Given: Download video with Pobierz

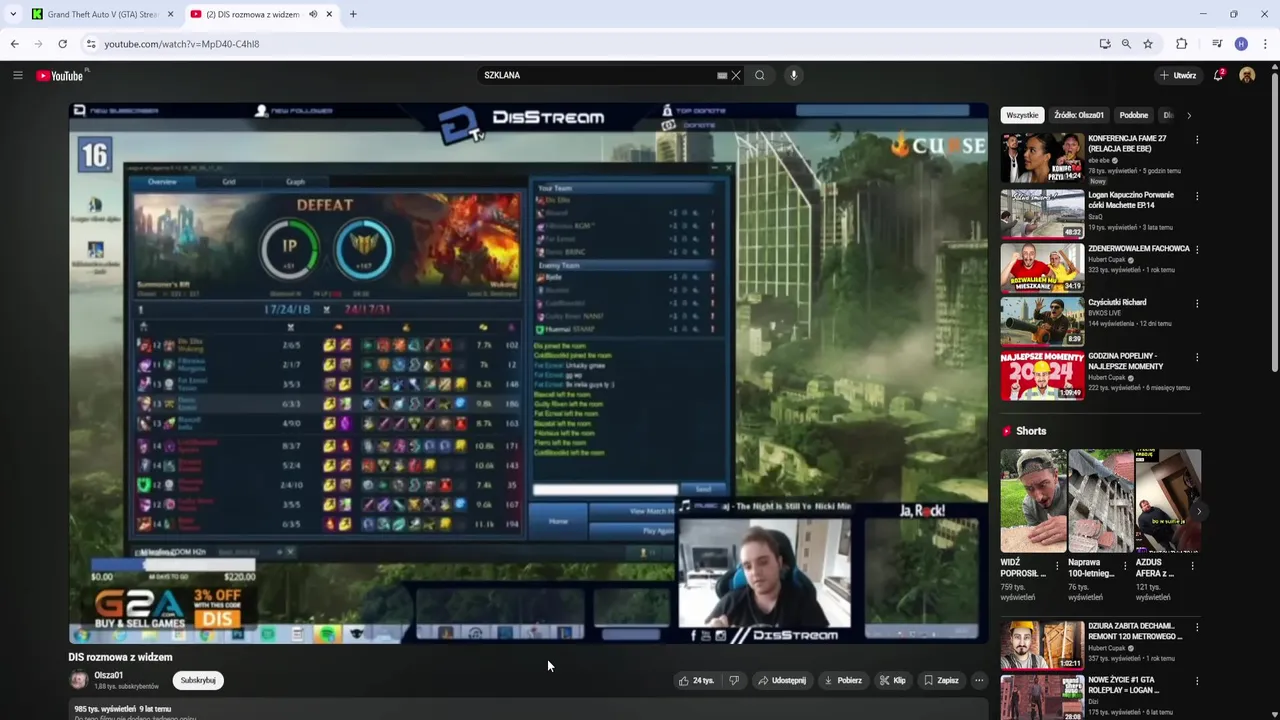Looking at the screenshot, I should click(843, 680).
